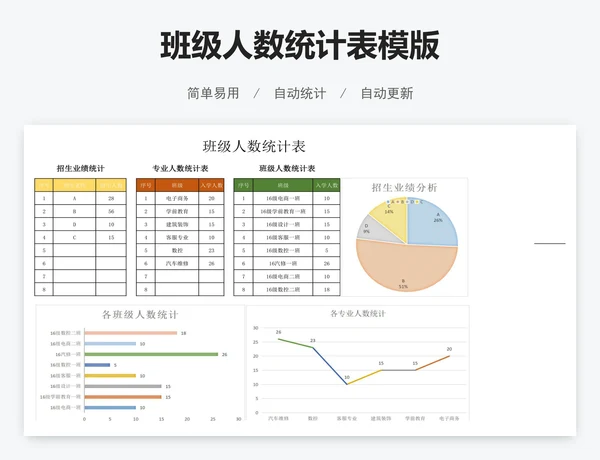600x460 pixels.
Task: Click the pie chart title 招生业绩分析
Action: click(404, 188)
